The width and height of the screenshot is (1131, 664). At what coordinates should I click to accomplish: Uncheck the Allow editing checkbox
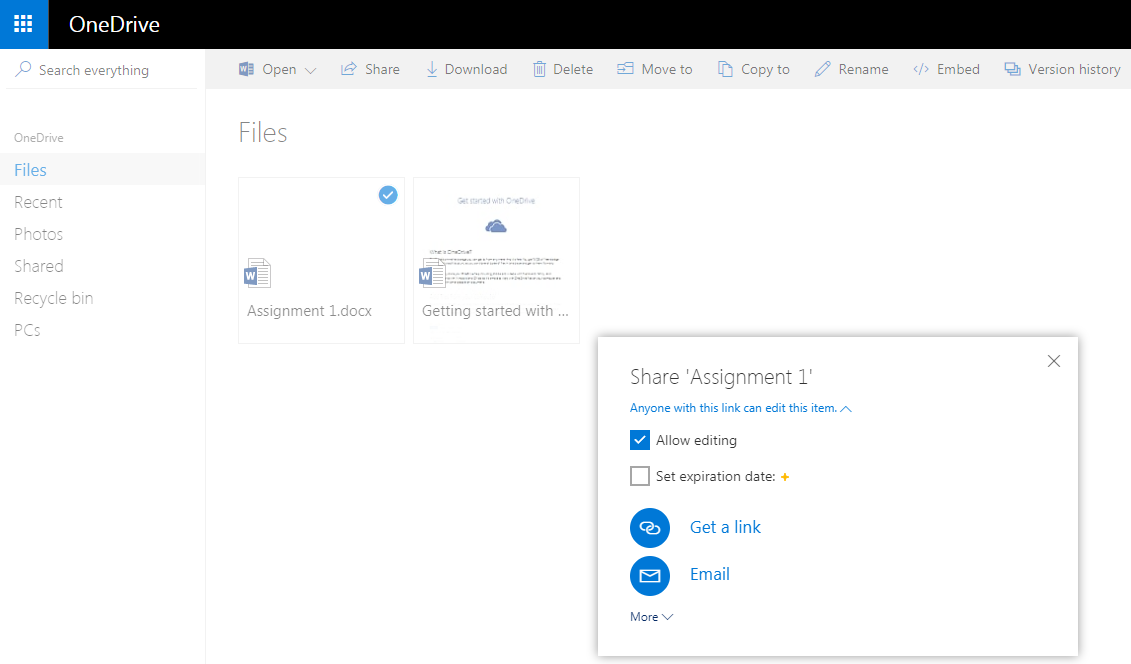point(640,440)
